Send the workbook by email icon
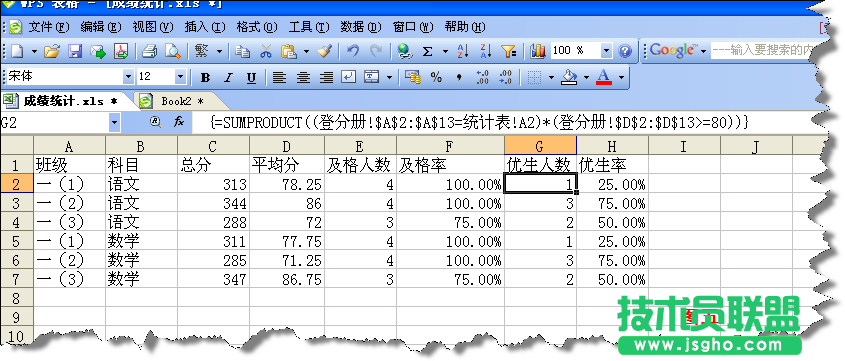 pos(98,51)
